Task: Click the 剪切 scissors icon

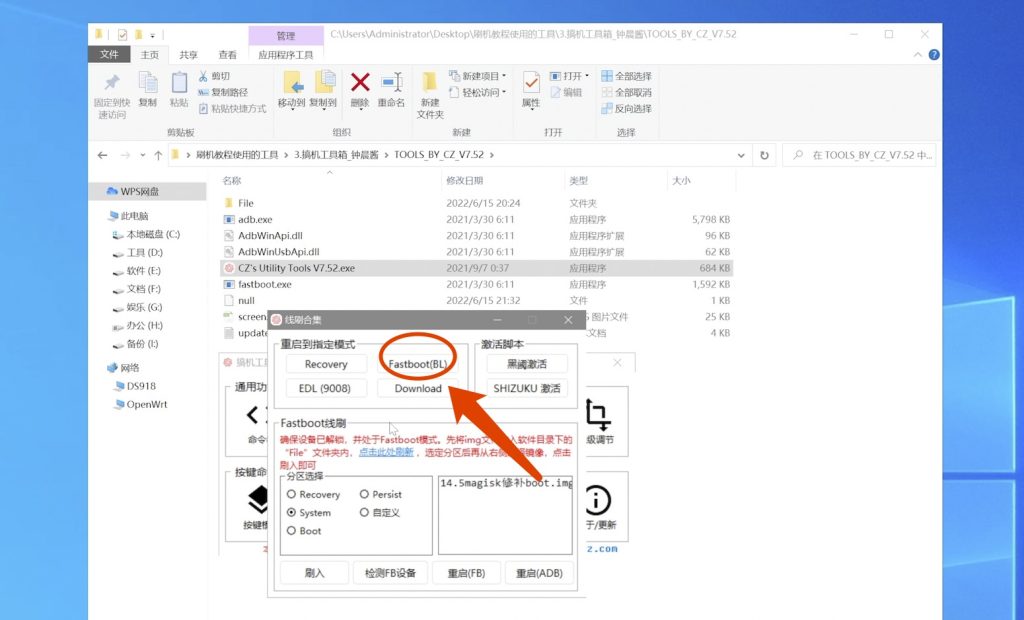Action: pos(203,76)
